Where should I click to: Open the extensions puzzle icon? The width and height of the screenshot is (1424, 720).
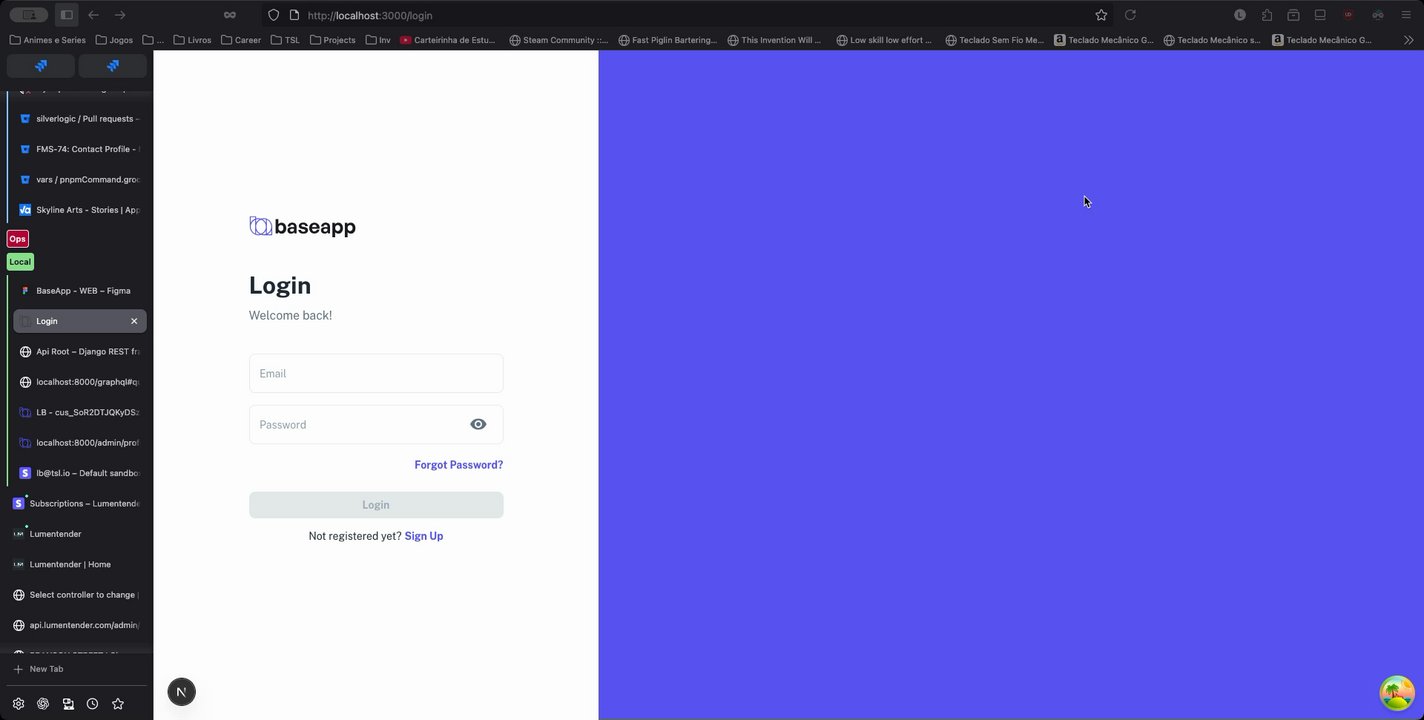coord(1267,15)
